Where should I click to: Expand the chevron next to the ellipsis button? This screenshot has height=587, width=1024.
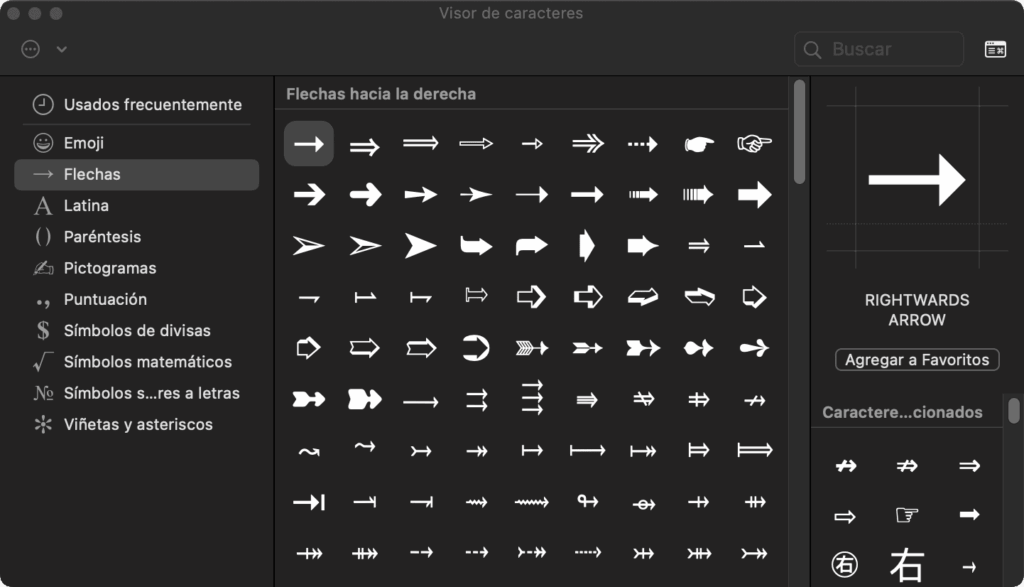61,49
